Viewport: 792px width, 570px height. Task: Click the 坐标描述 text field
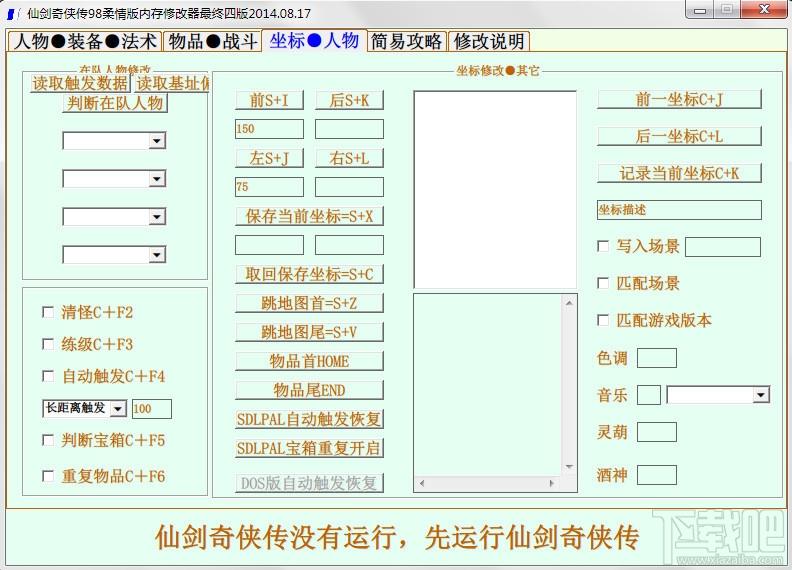pyautogui.click(x=679, y=210)
